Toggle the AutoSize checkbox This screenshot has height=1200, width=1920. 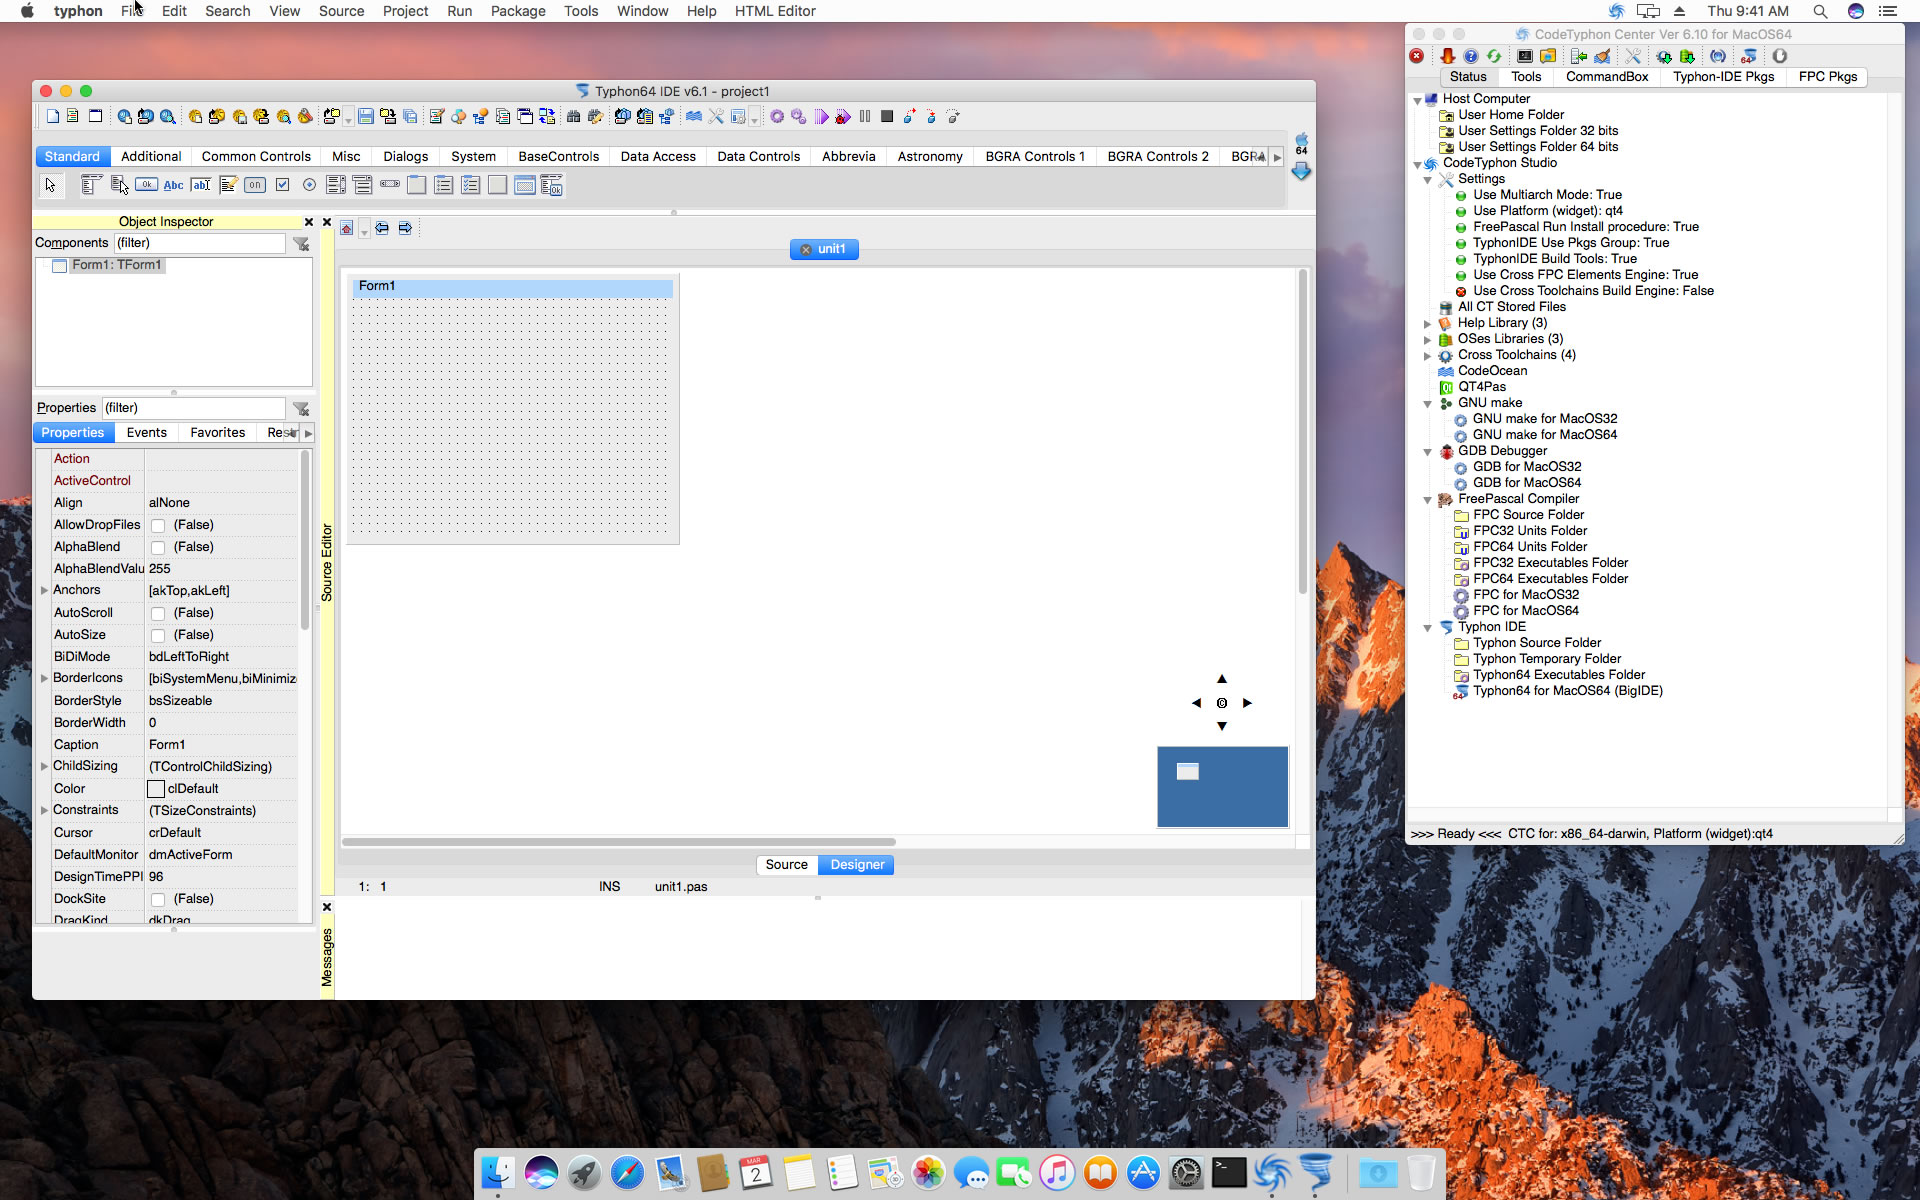(x=158, y=636)
